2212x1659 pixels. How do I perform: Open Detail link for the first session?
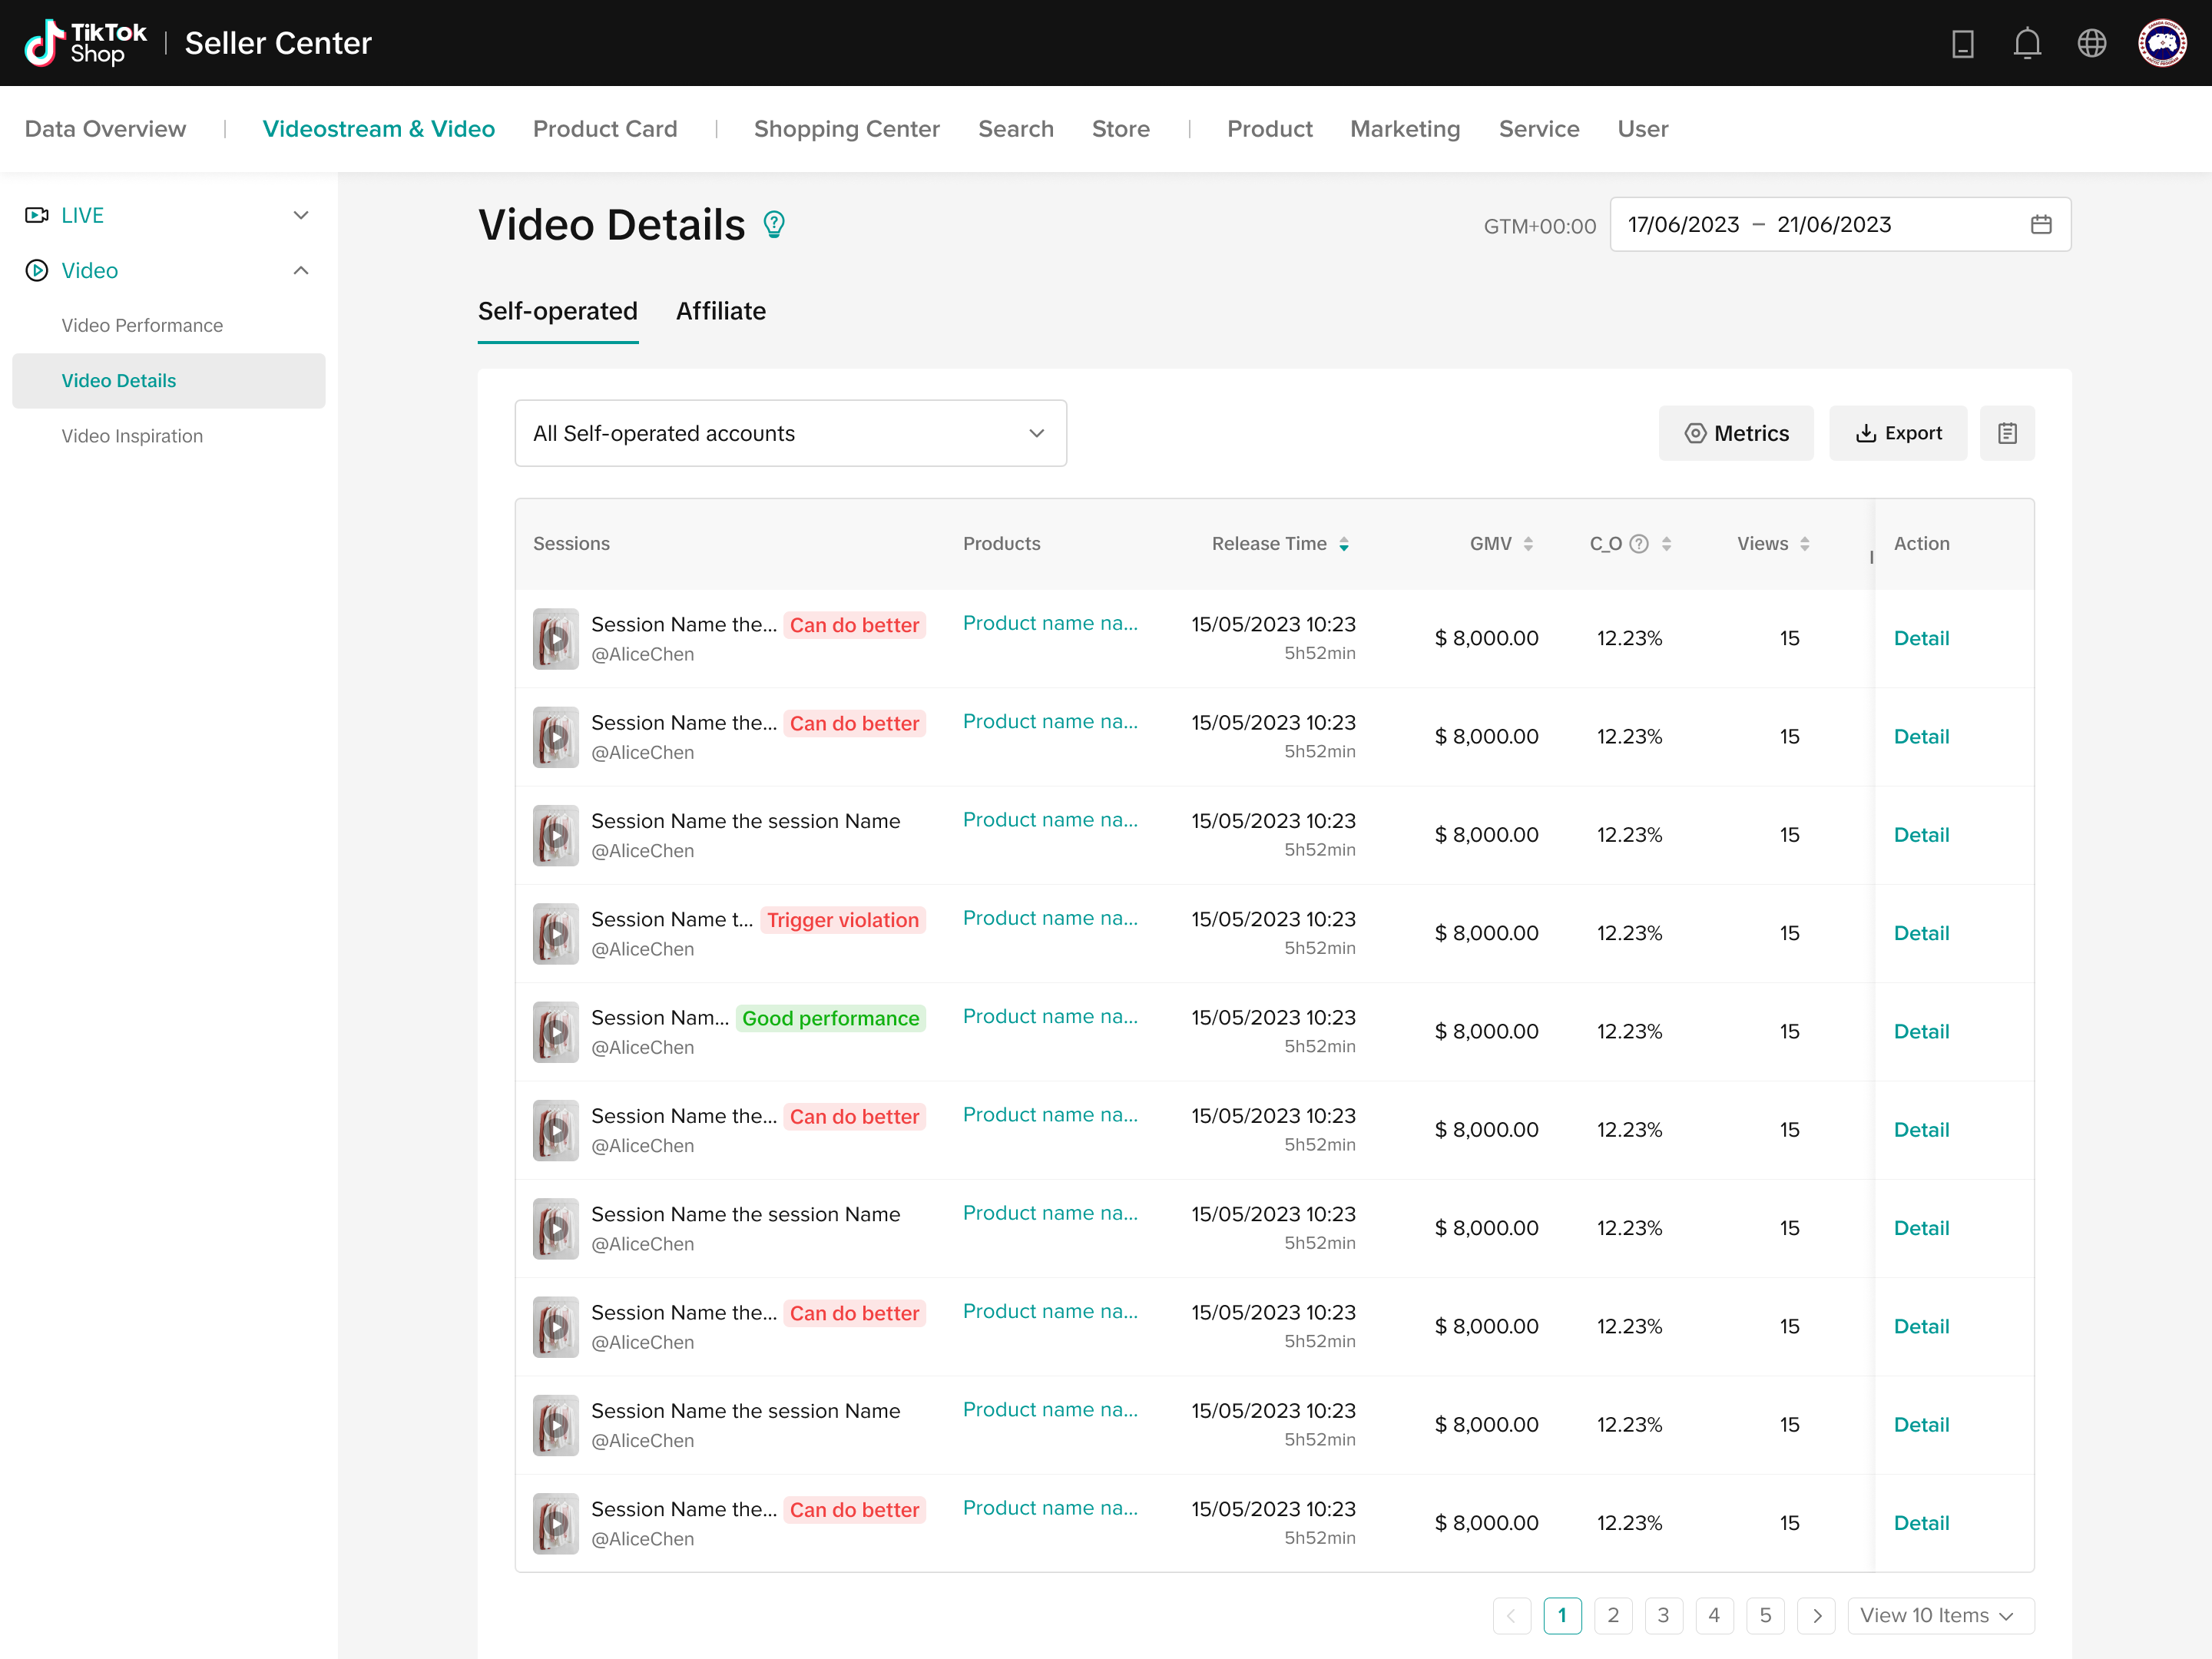click(x=1920, y=638)
